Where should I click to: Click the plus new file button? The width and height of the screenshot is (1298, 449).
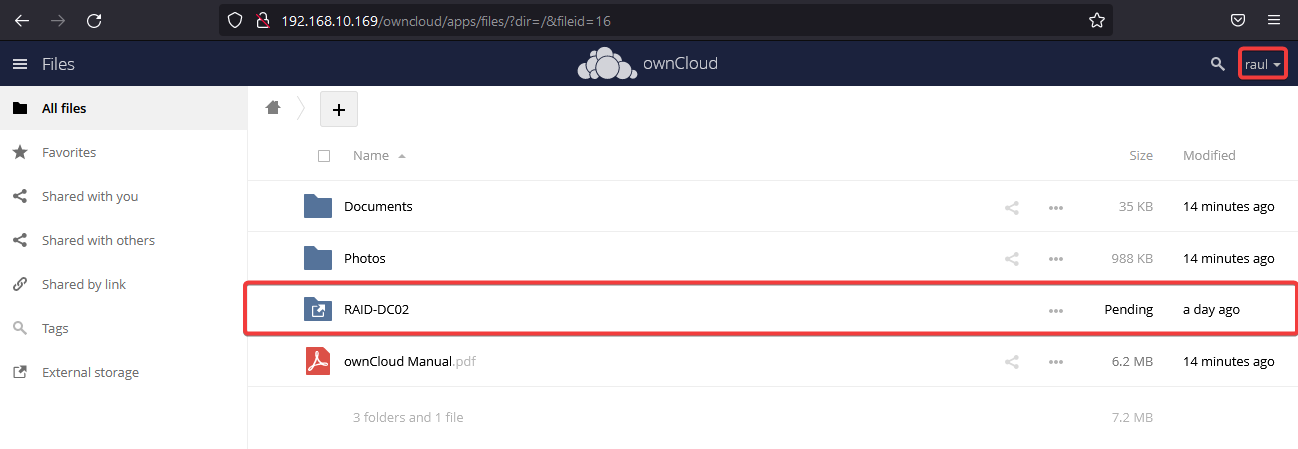[x=338, y=110]
